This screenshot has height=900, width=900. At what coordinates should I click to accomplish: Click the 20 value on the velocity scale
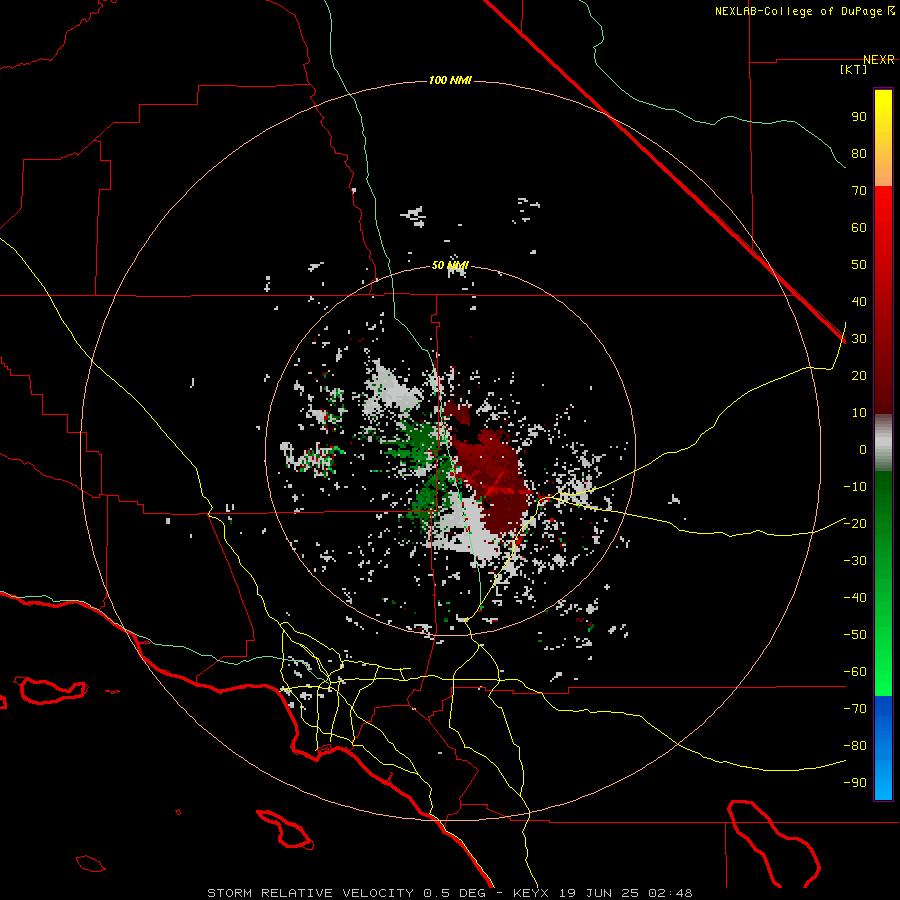pos(859,375)
